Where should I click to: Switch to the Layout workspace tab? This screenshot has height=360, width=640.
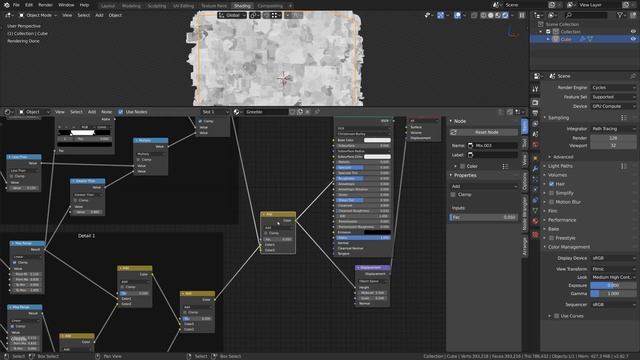(x=108, y=6)
